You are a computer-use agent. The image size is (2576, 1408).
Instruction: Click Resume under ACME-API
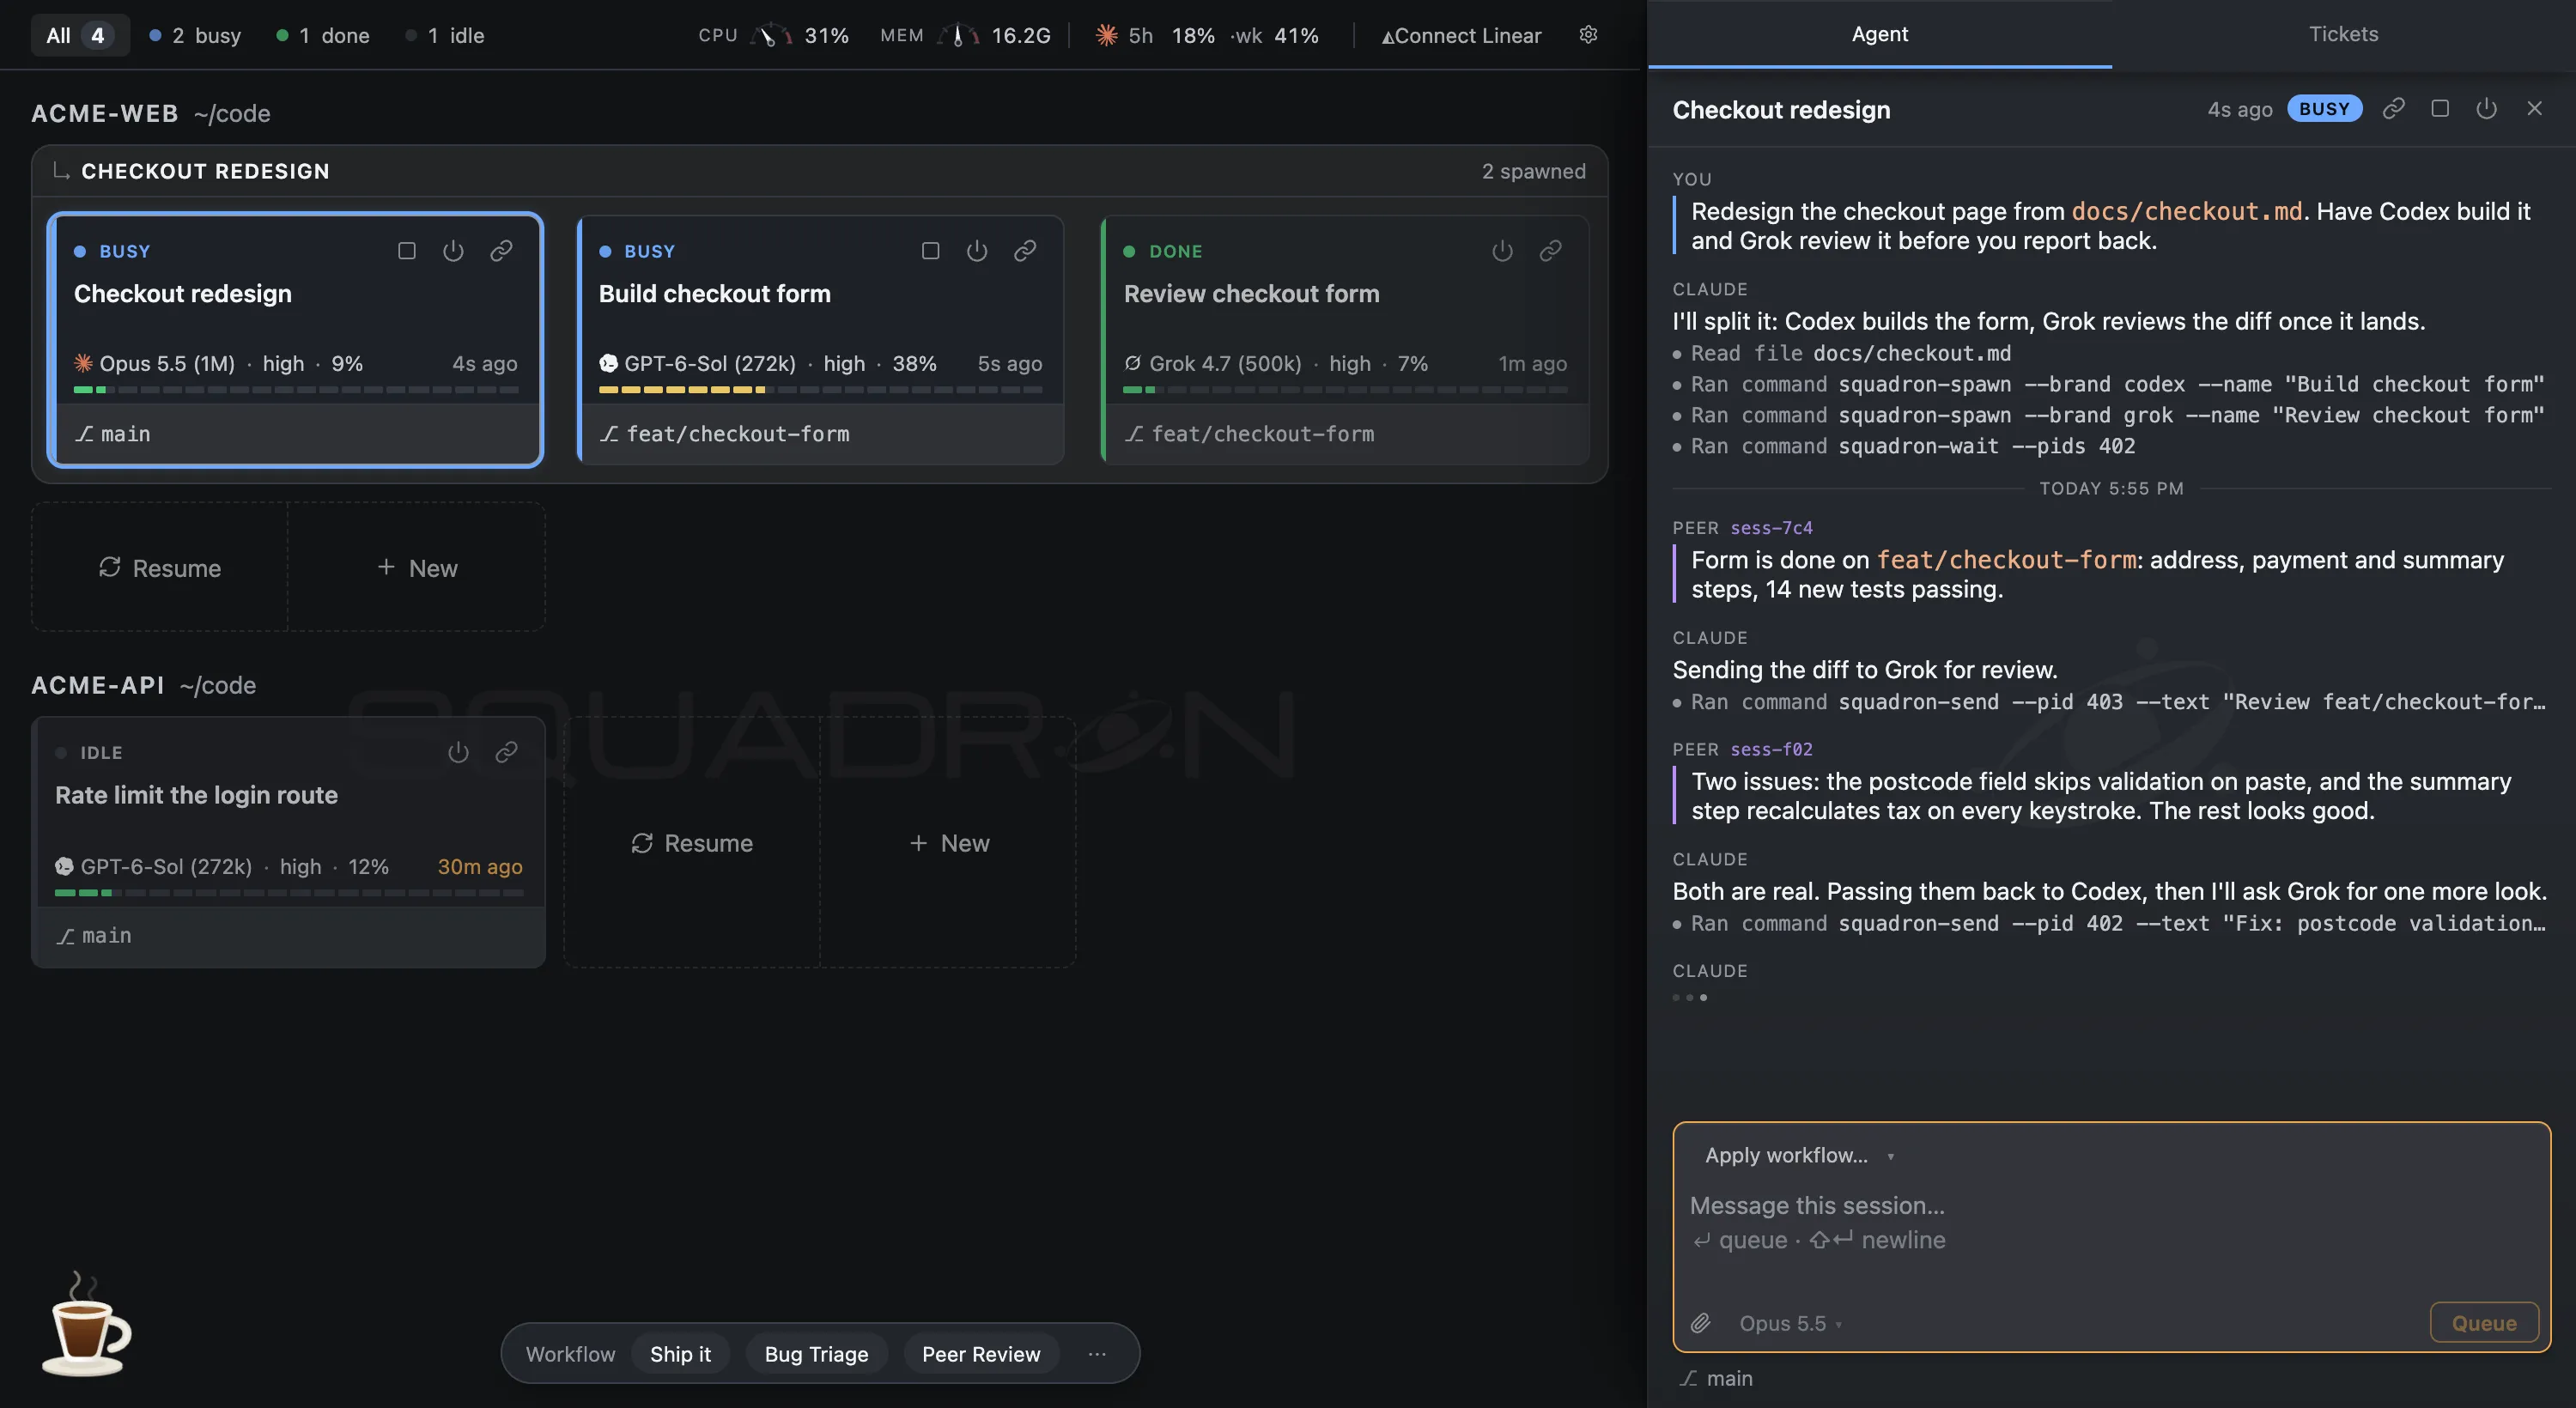(692, 842)
